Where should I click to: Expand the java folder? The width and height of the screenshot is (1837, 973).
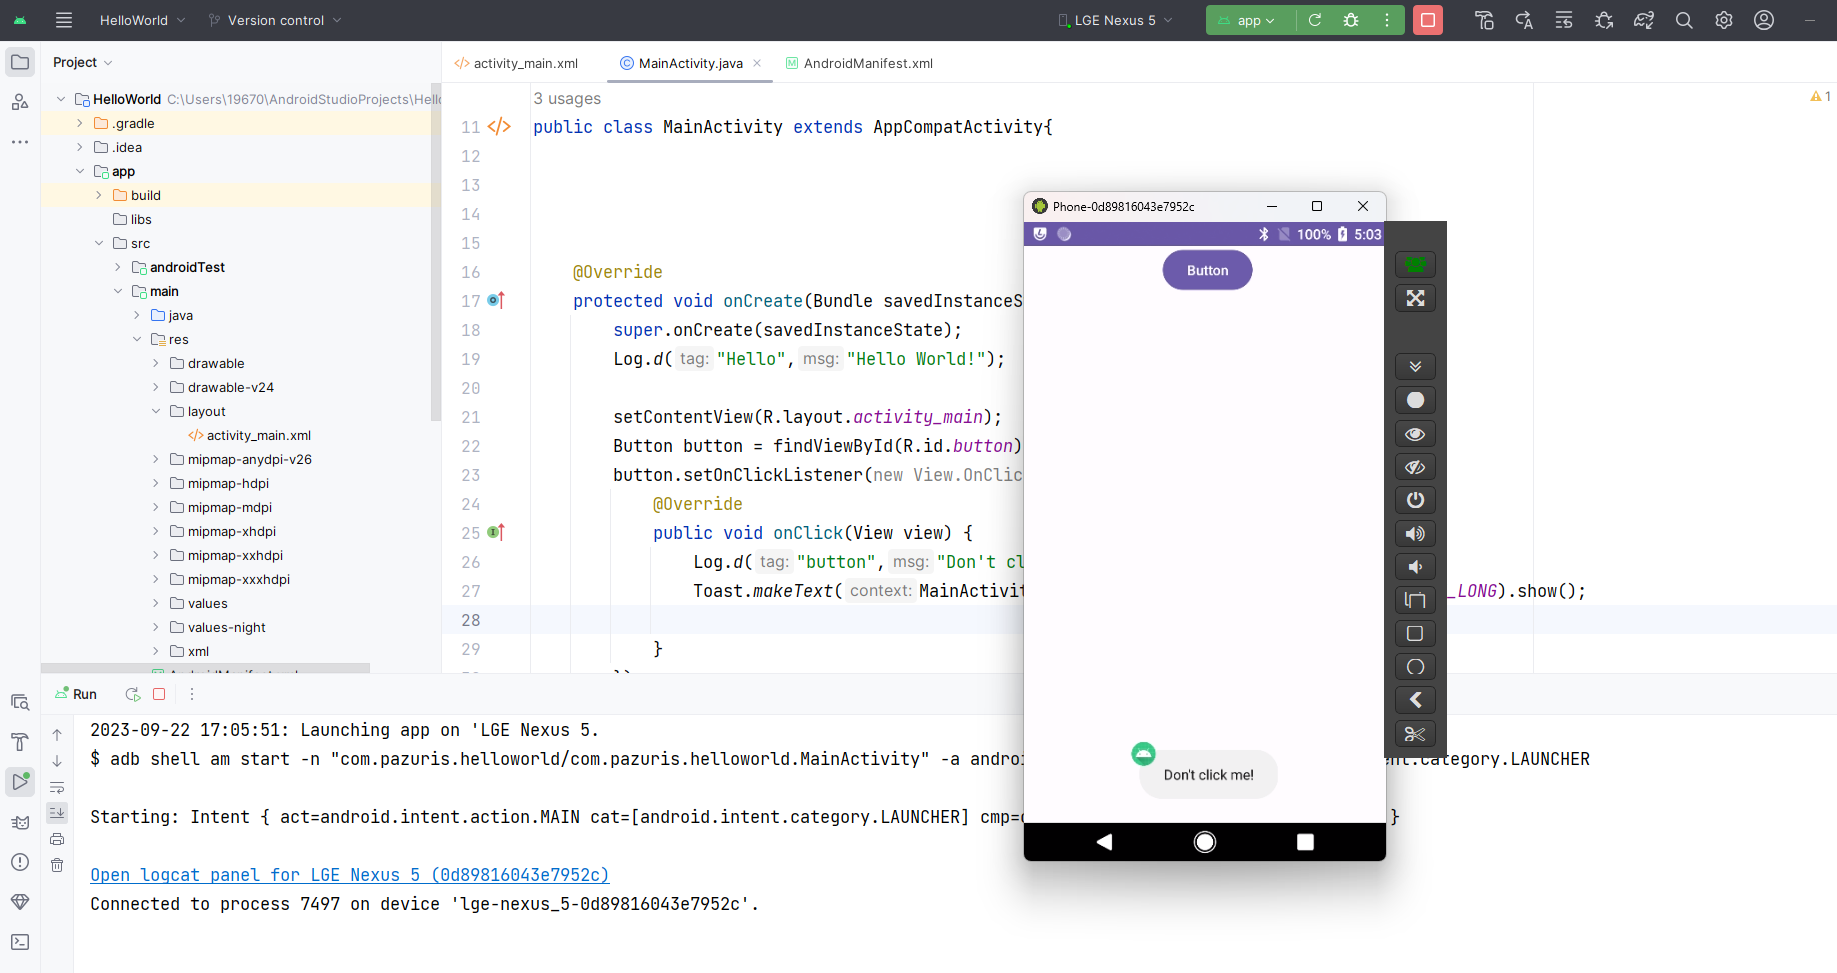tap(137, 316)
